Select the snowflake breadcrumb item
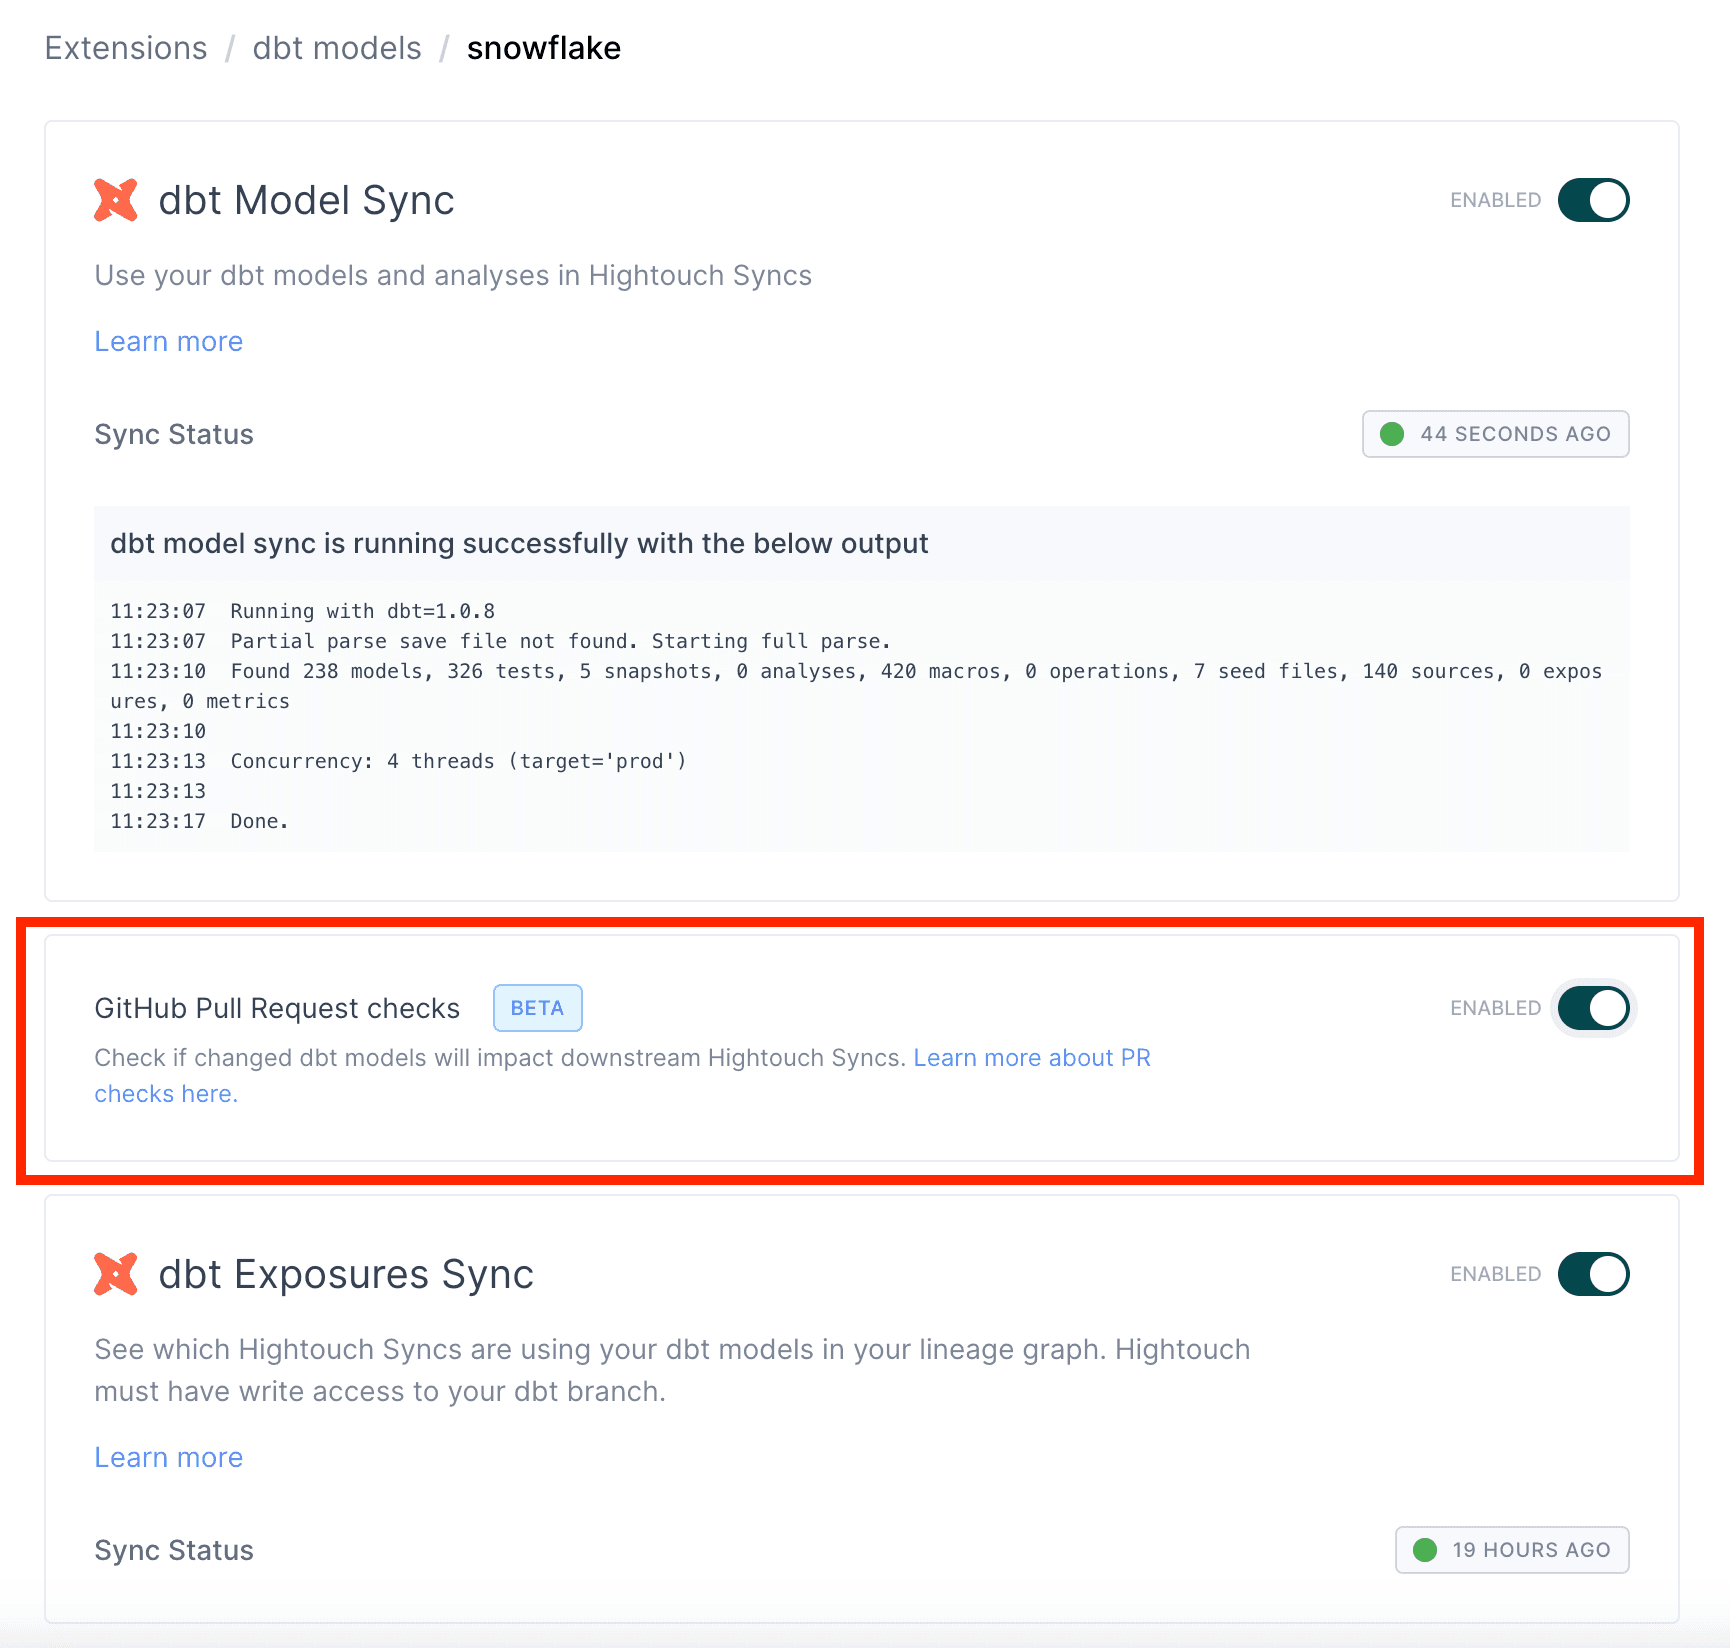This screenshot has width=1730, height=1648. point(544,47)
